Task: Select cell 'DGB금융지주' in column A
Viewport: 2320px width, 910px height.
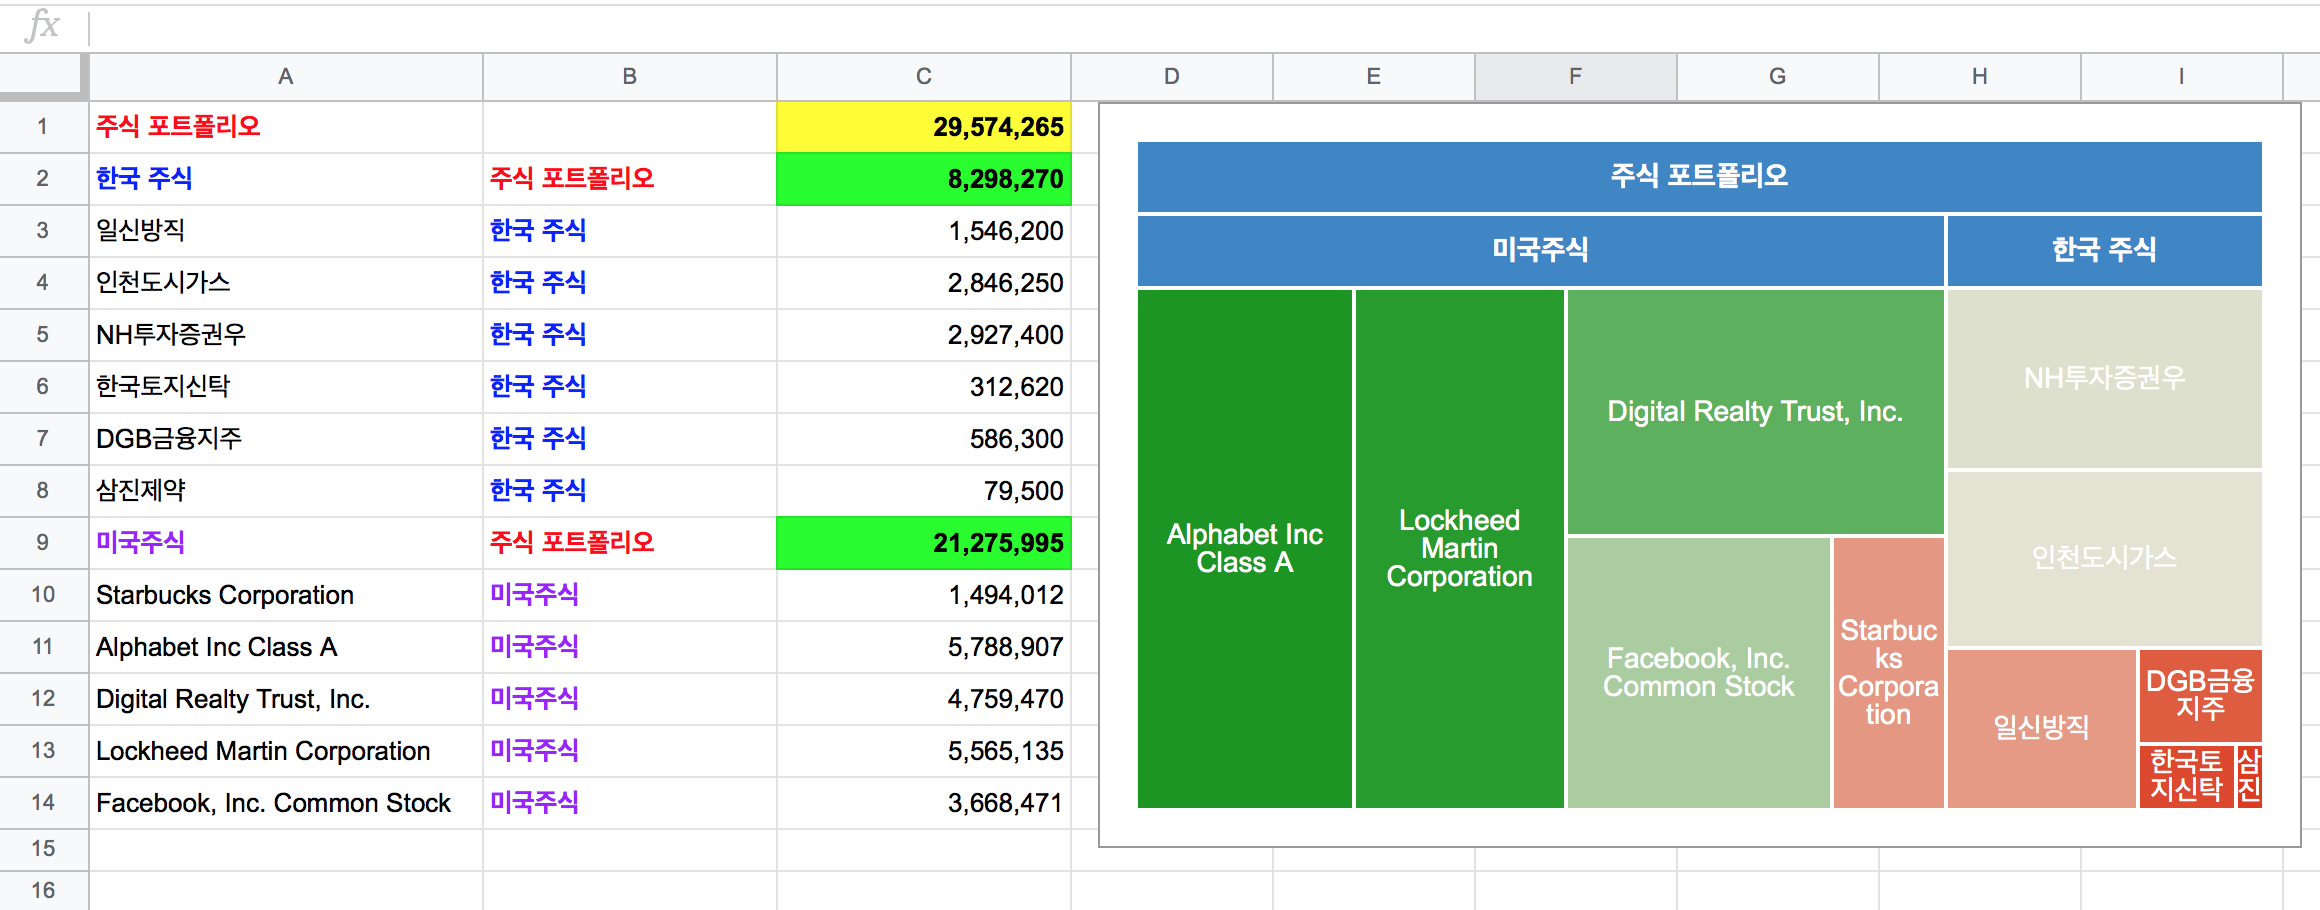Action: pos(286,439)
